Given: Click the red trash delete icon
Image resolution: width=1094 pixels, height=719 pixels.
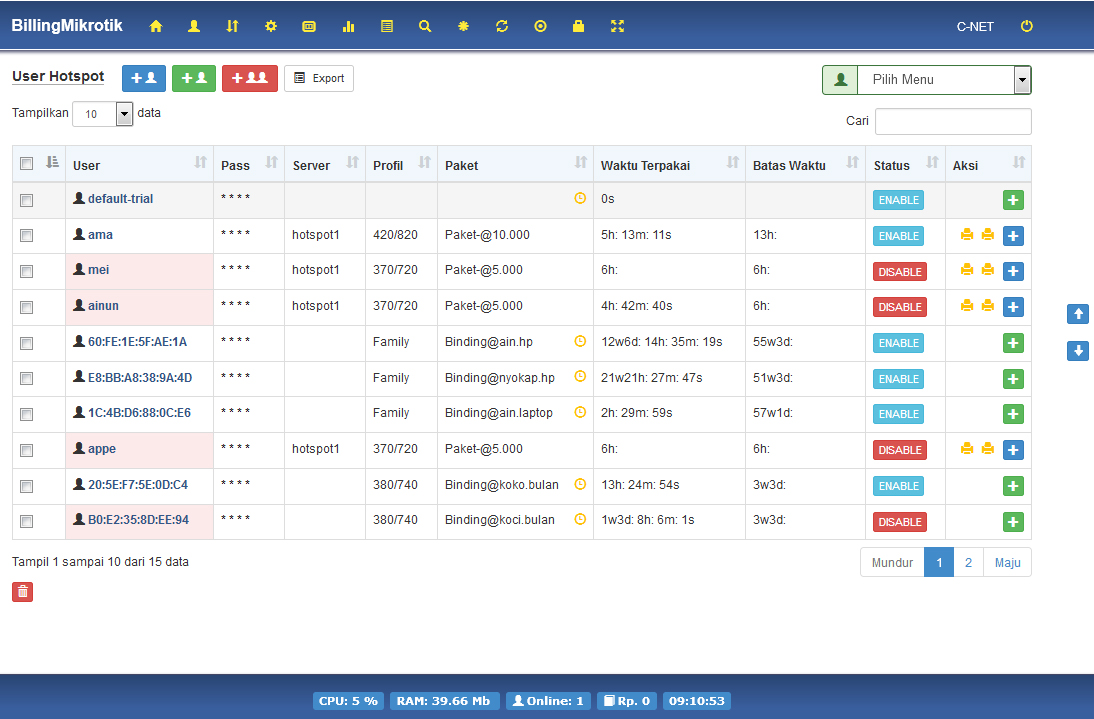Looking at the screenshot, I should (23, 591).
